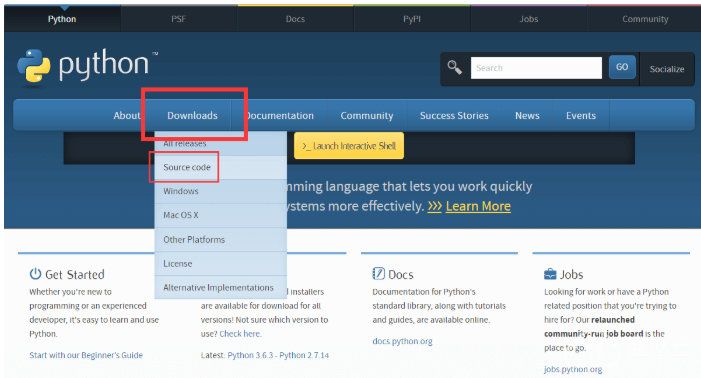Open the About navigation menu
The width and height of the screenshot is (701, 378).
(x=127, y=115)
